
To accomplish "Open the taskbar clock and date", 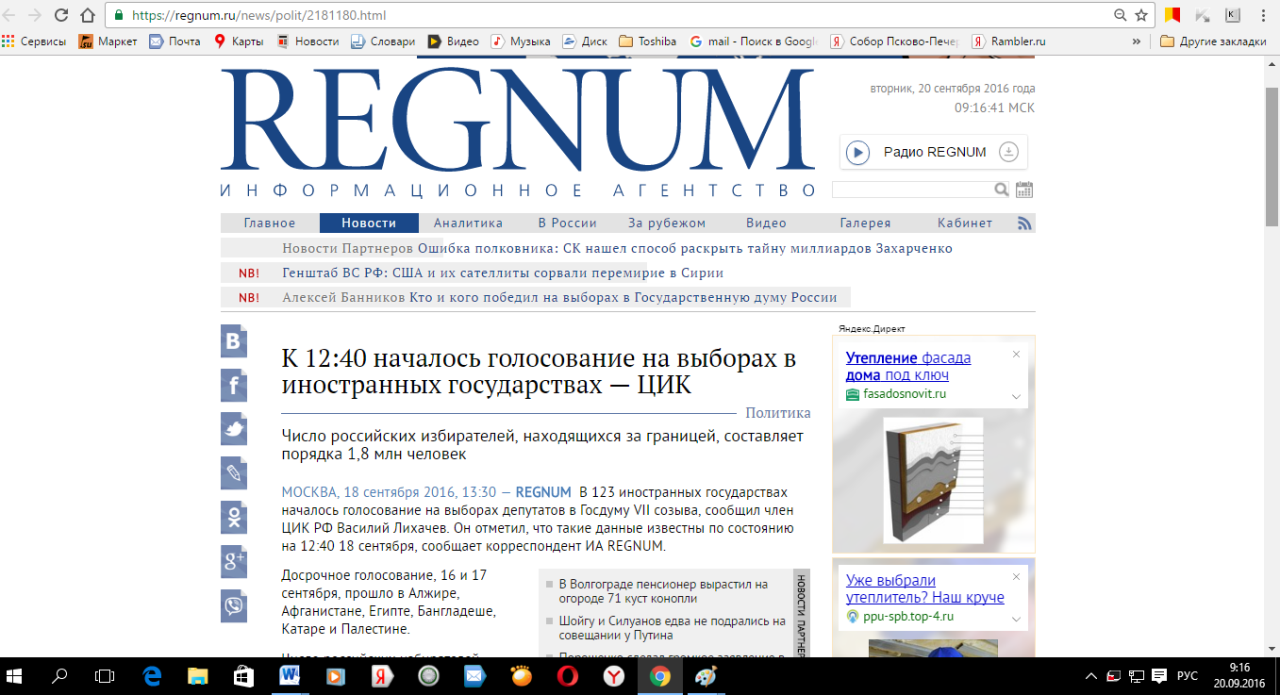I will [x=1240, y=676].
